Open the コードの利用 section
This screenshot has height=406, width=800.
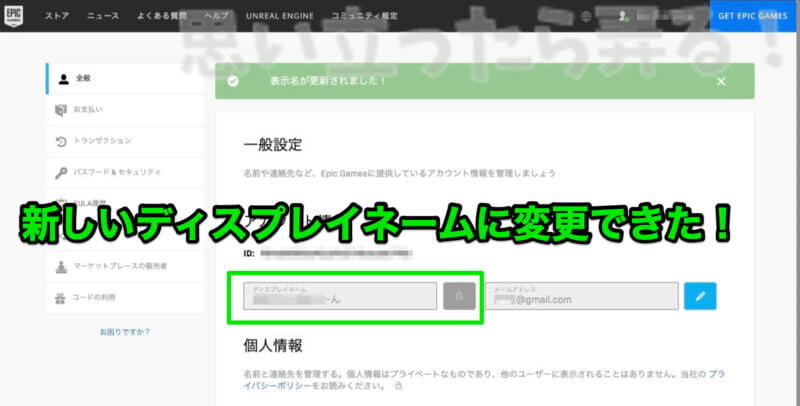pos(125,298)
